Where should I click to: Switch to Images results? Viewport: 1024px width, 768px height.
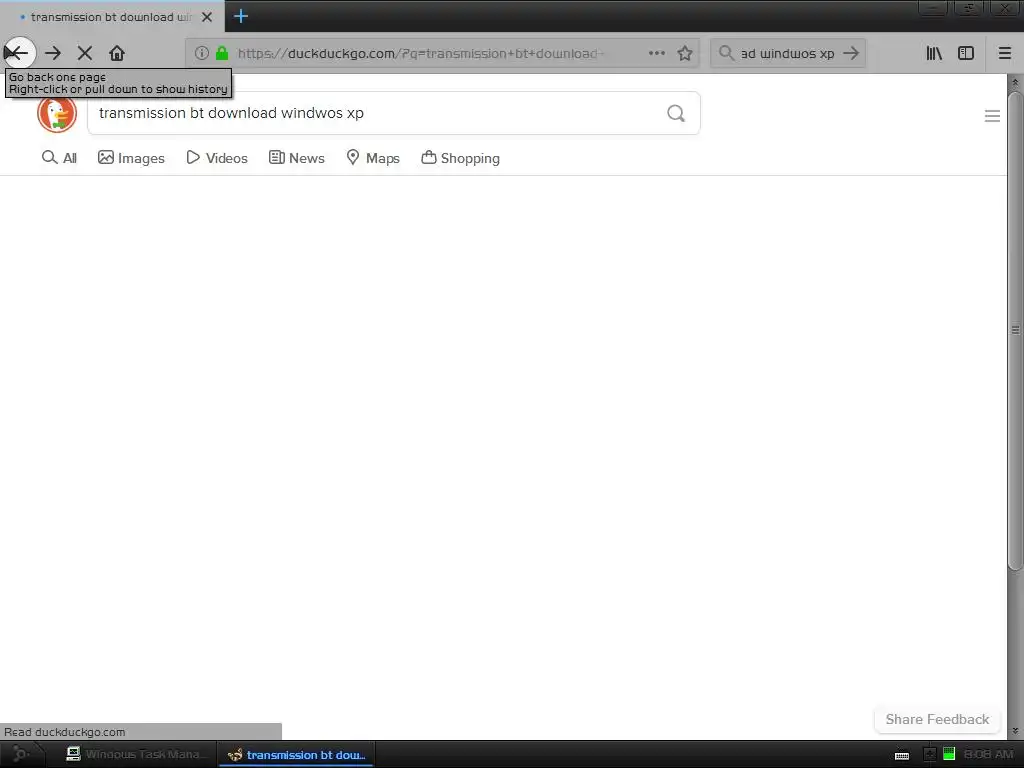[131, 157]
